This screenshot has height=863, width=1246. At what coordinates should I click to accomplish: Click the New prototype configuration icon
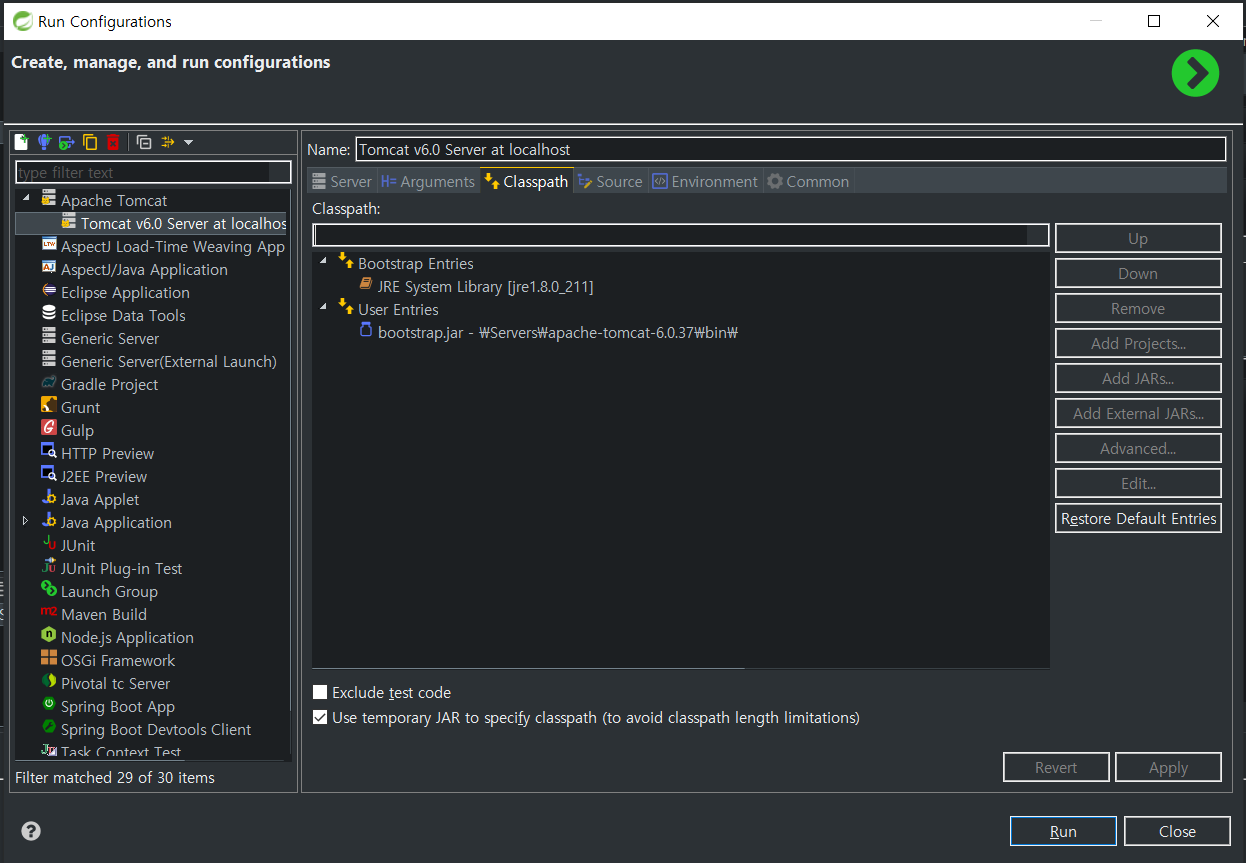tap(44, 142)
